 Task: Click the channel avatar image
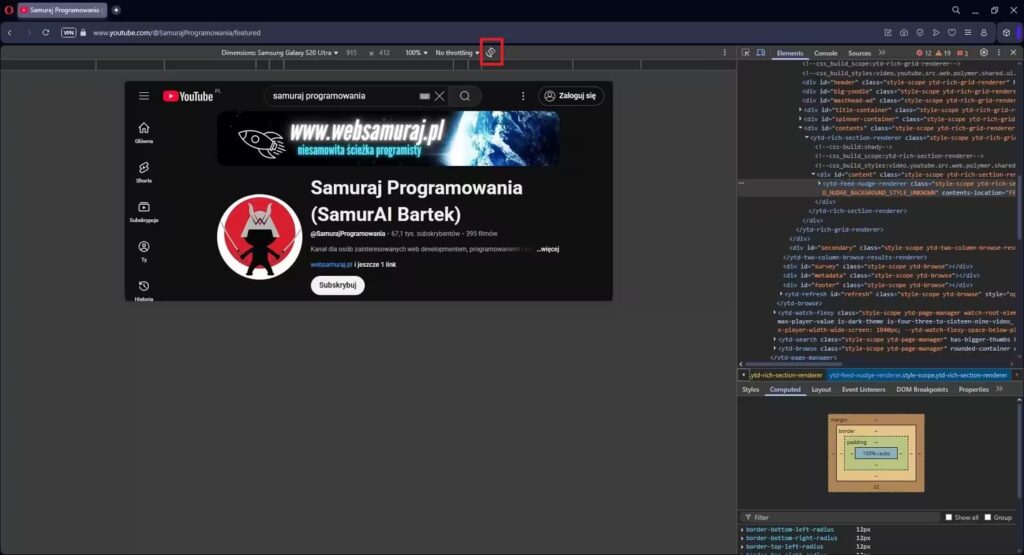point(259,236)
